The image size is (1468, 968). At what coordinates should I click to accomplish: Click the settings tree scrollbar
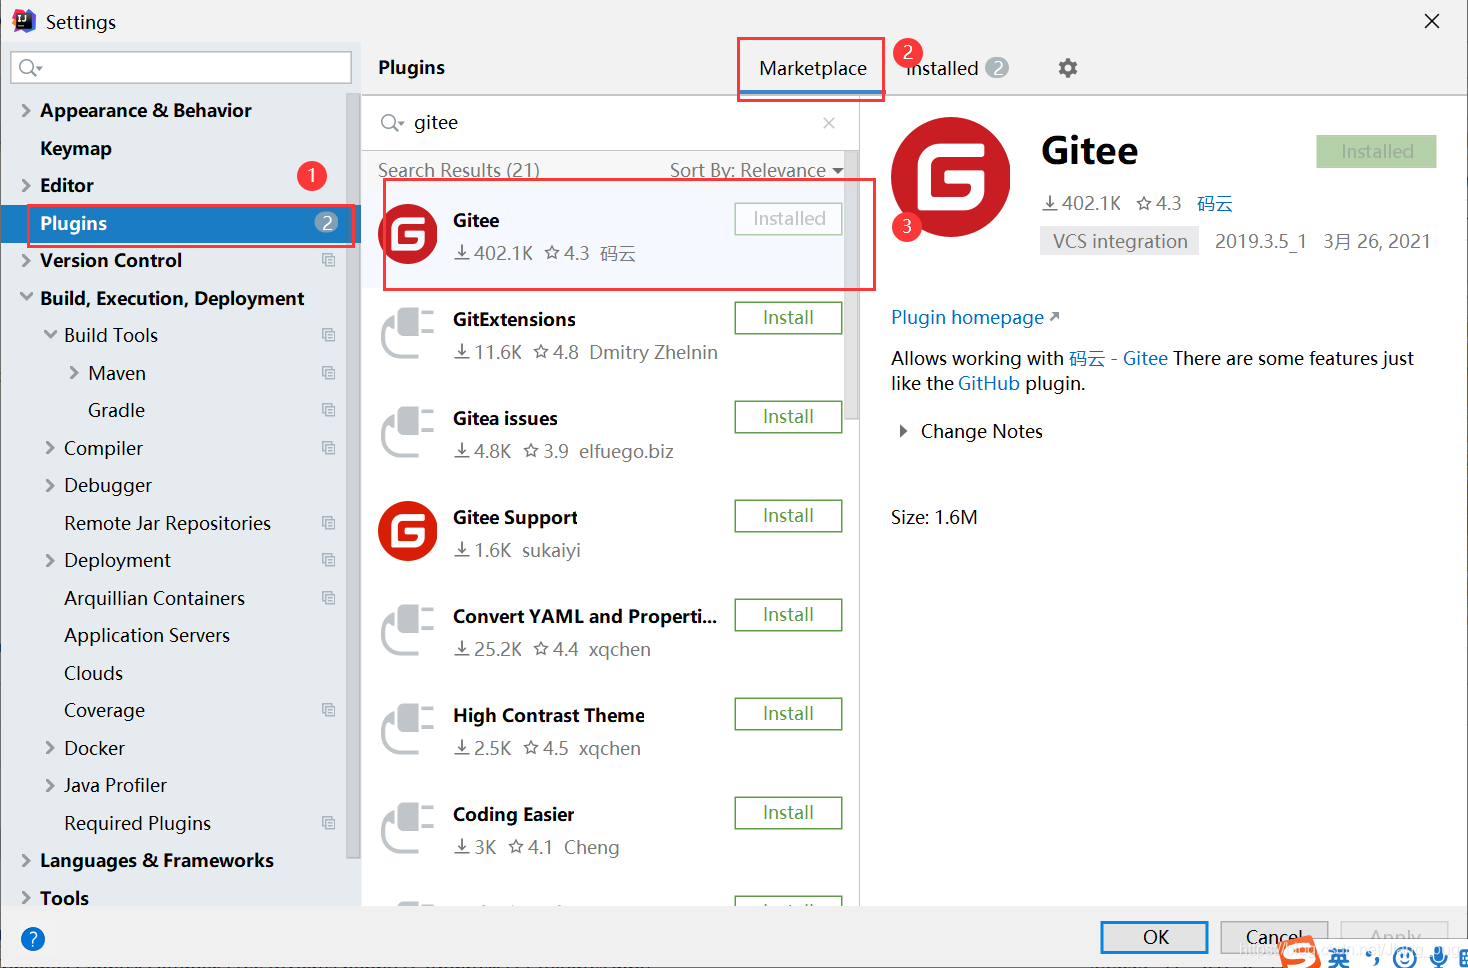[353, 476]
